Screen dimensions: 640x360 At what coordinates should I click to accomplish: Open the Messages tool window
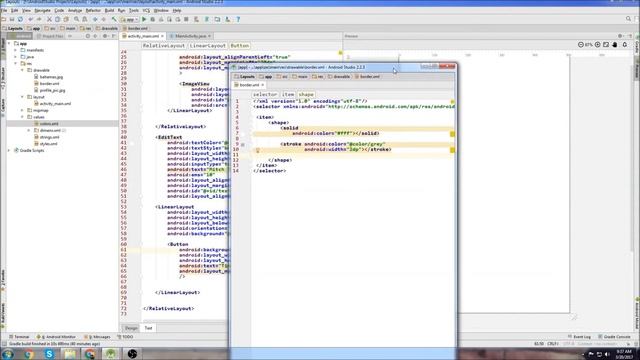tap(97, 337)
